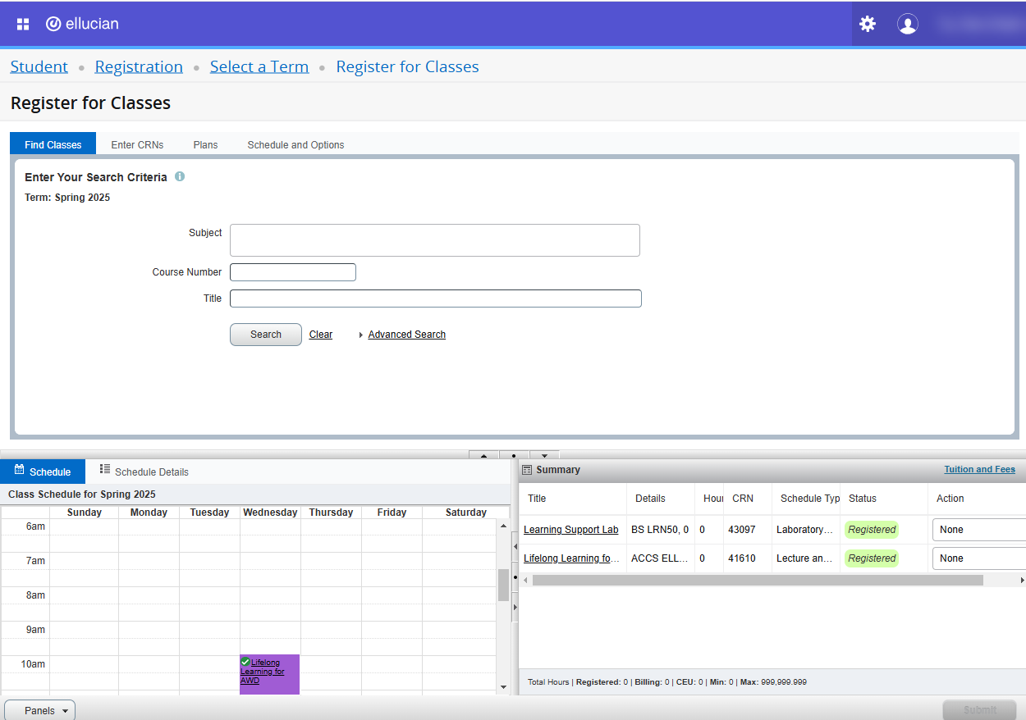1026x720 pixels.
Task: Open Action dropdown for Lifelong Learning course
Action: (978, 559)
